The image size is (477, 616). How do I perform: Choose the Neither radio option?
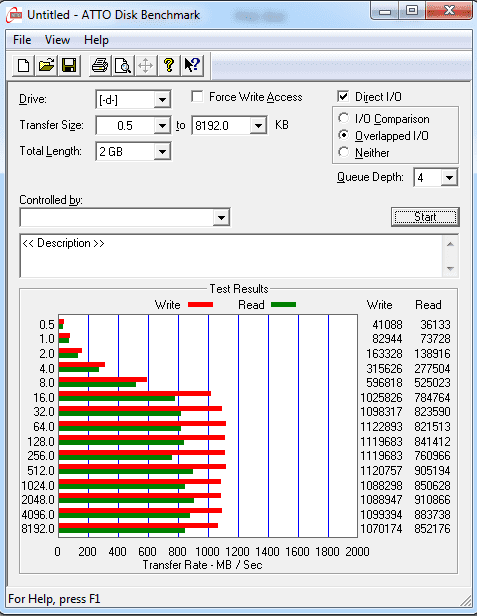pos(343,152)
